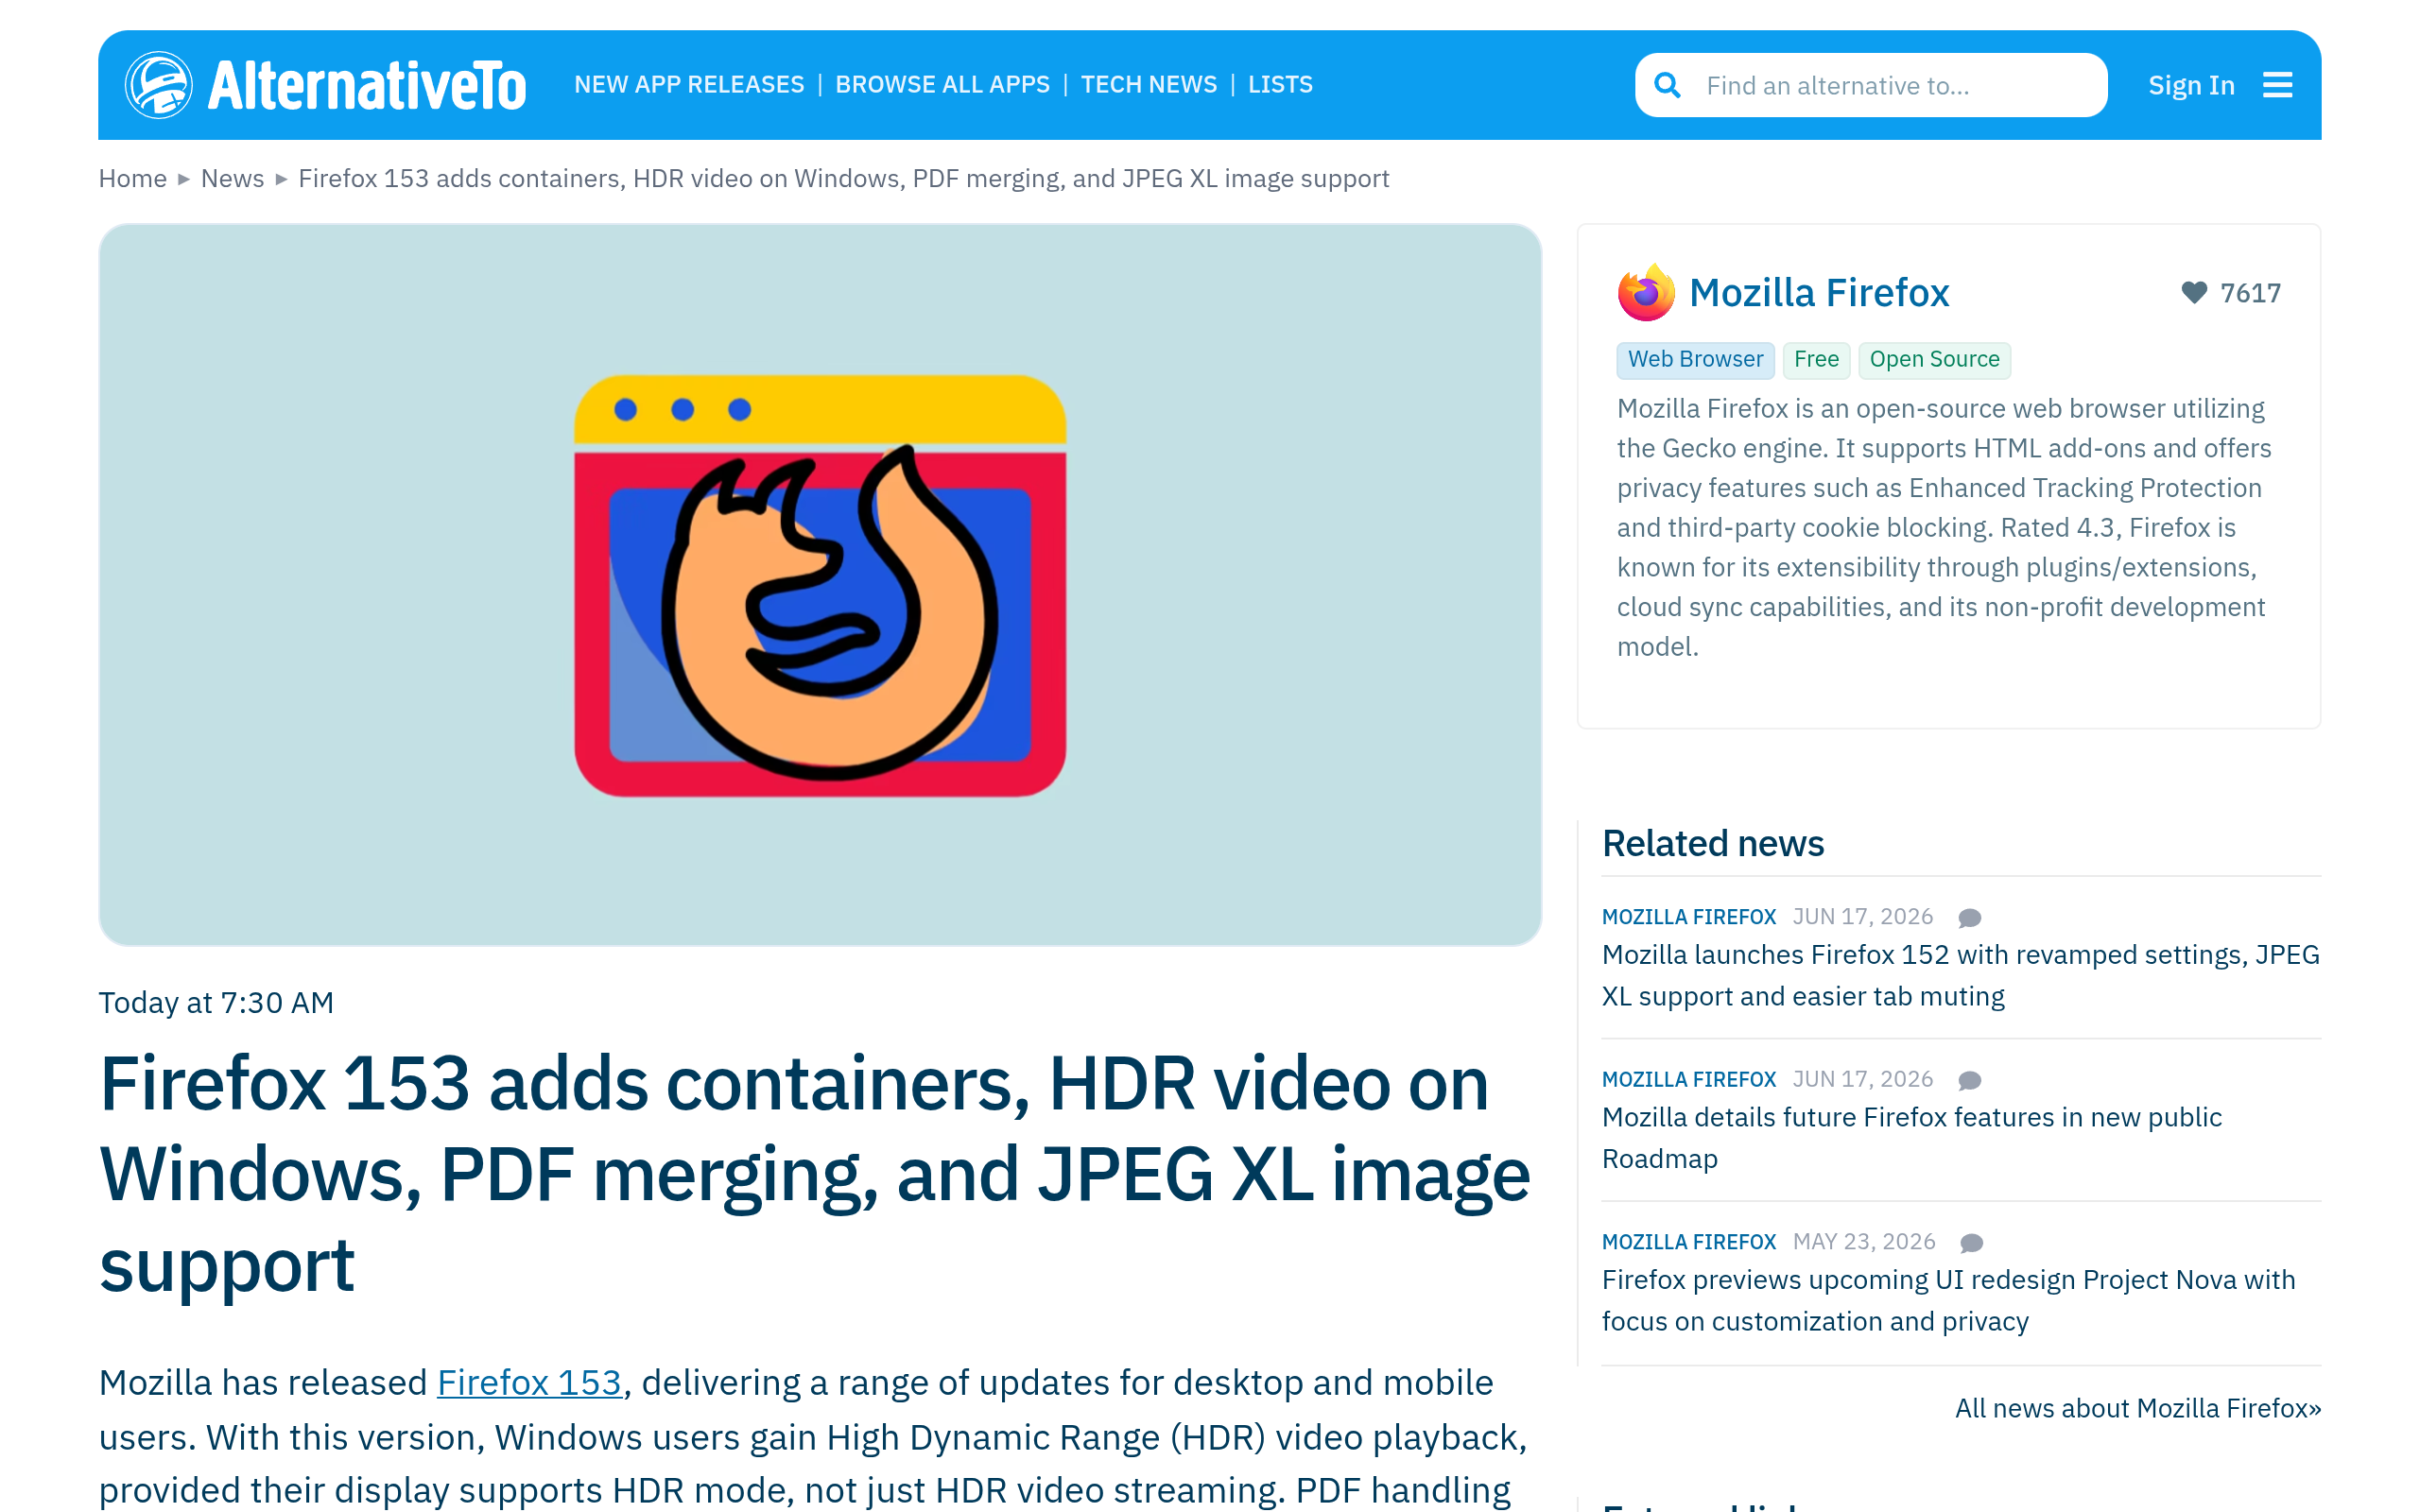Click the article headline Firefox 153 adds containers
The height and width of the screenshot is (1512, 2420).
coord(815,1174)
